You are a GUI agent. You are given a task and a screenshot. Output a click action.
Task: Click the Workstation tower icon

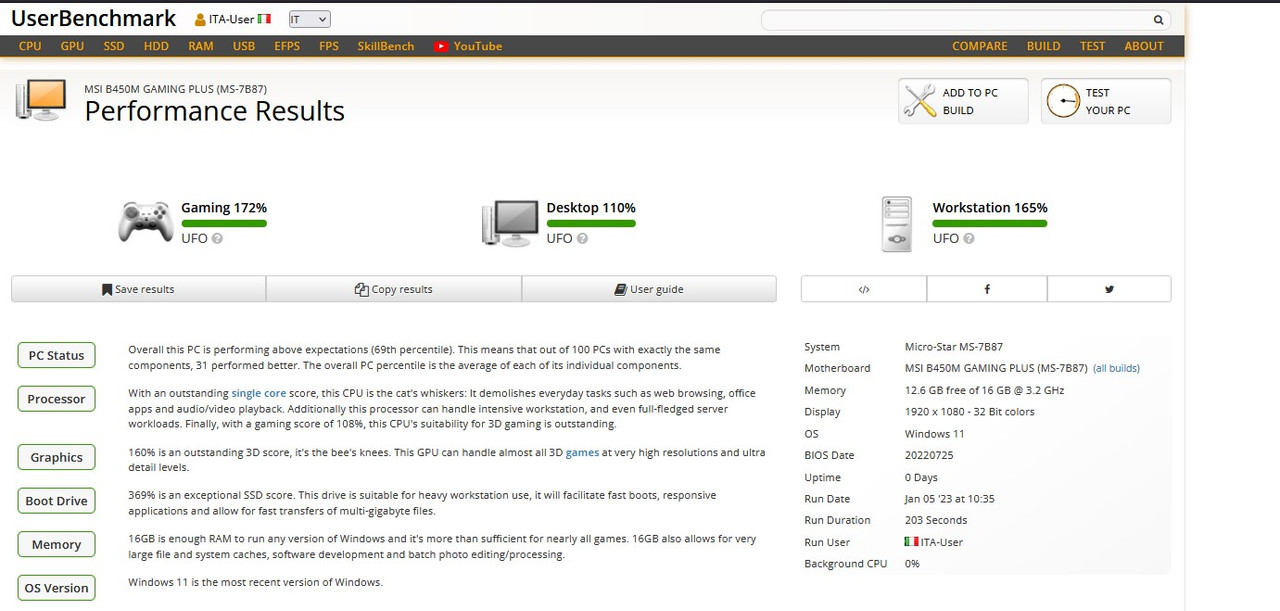897,224
